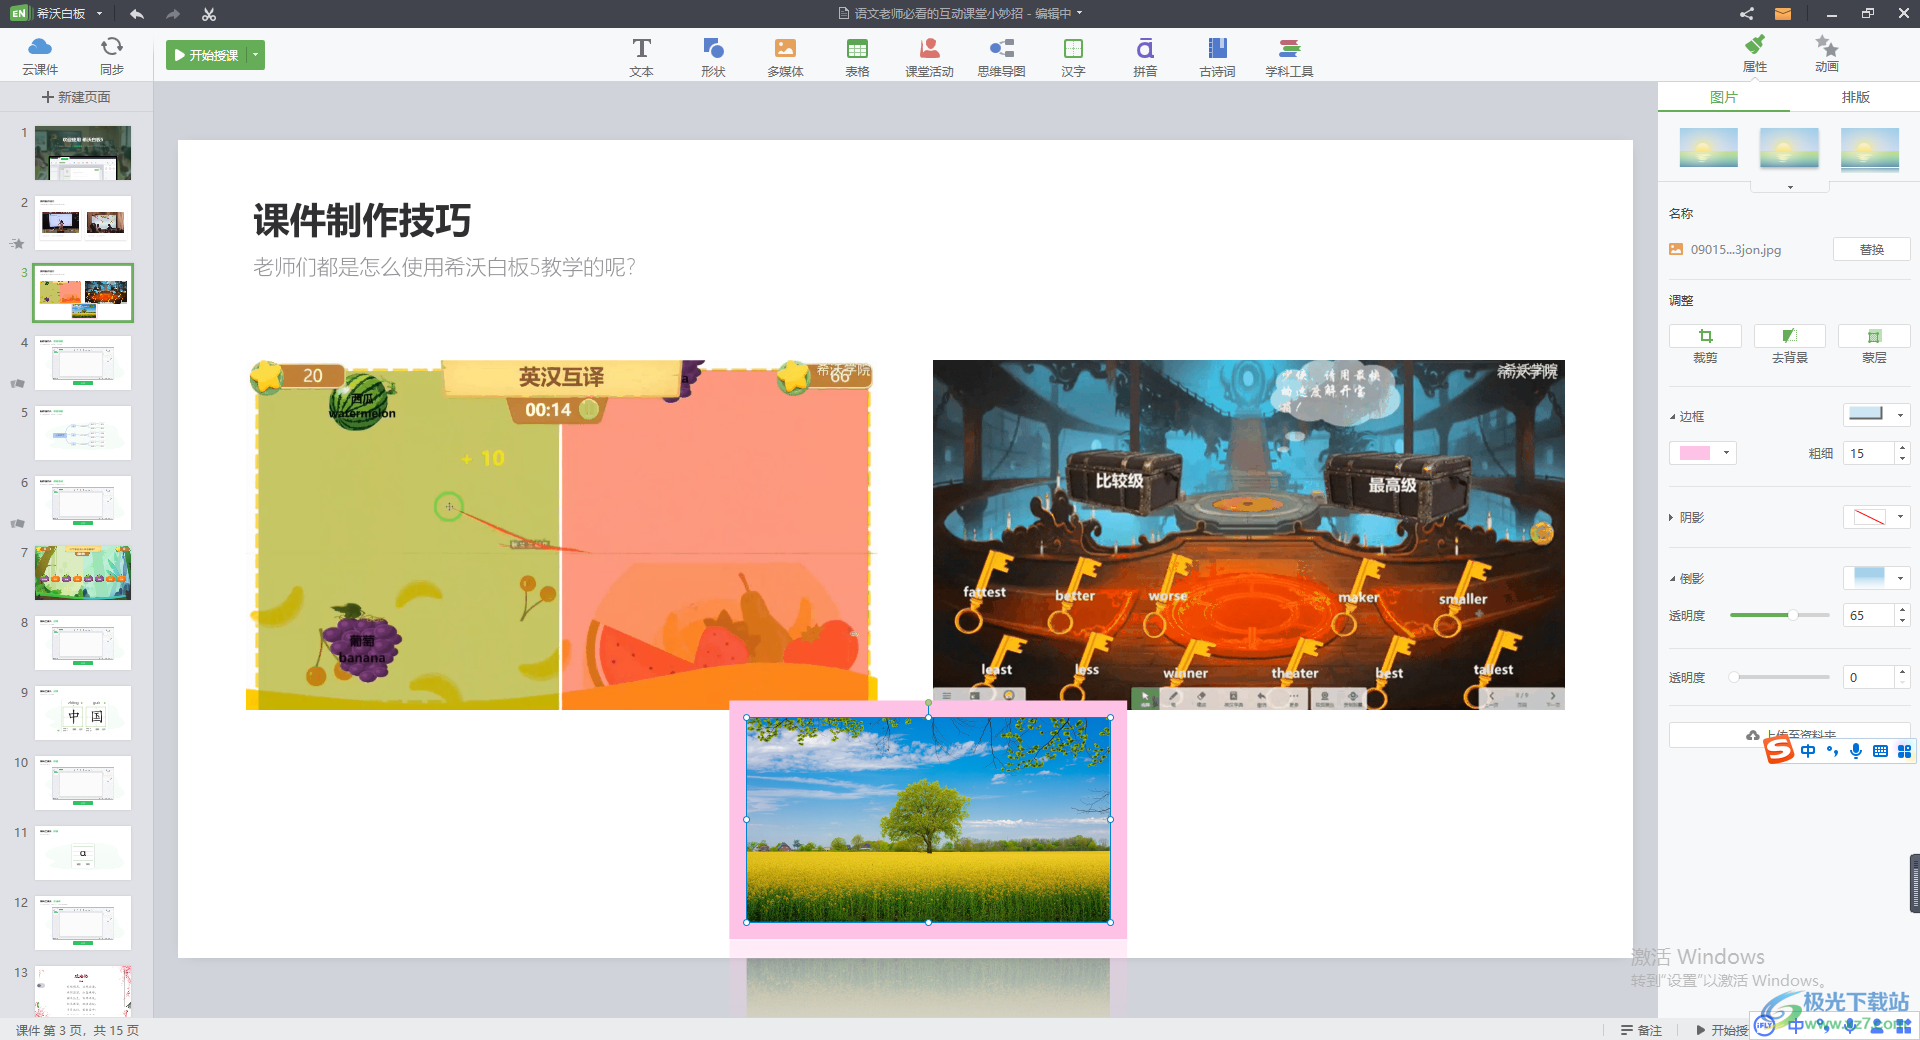Click the 粗细 border thickness field
The height and width of the screenshot is (1040, 1920).
(1868, 453)
